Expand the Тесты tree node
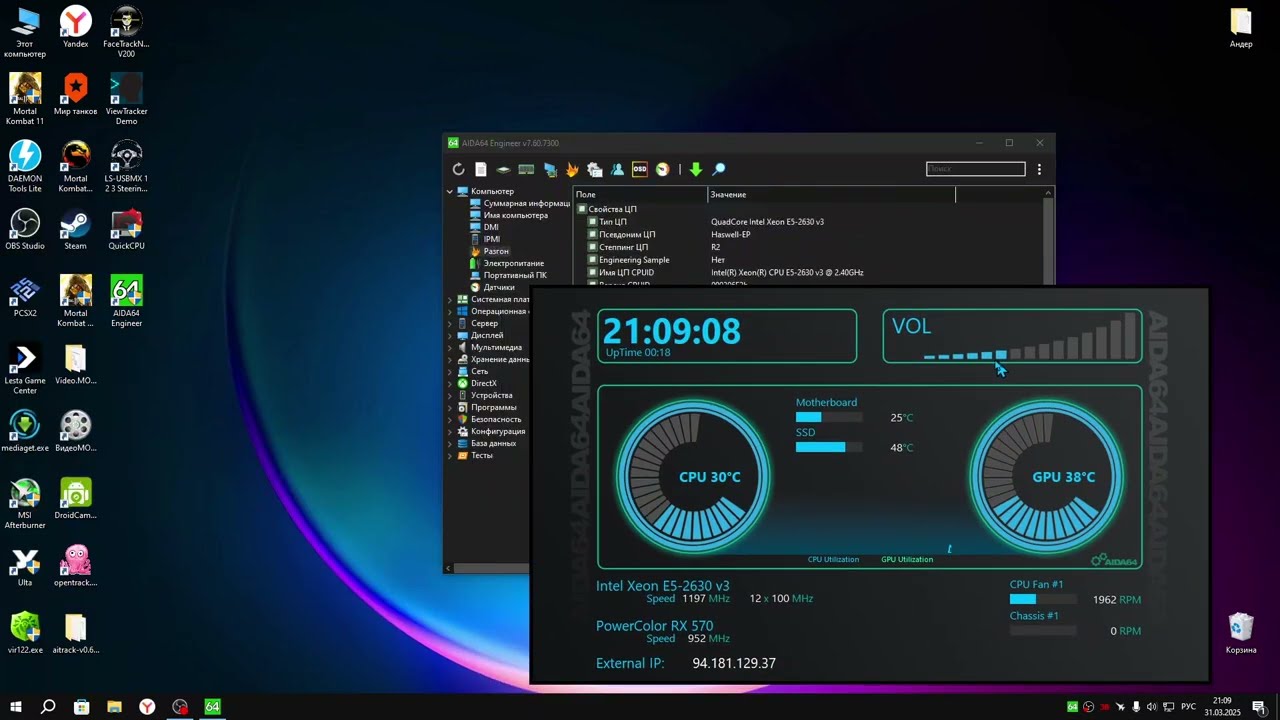 click(x=450, y=455)
